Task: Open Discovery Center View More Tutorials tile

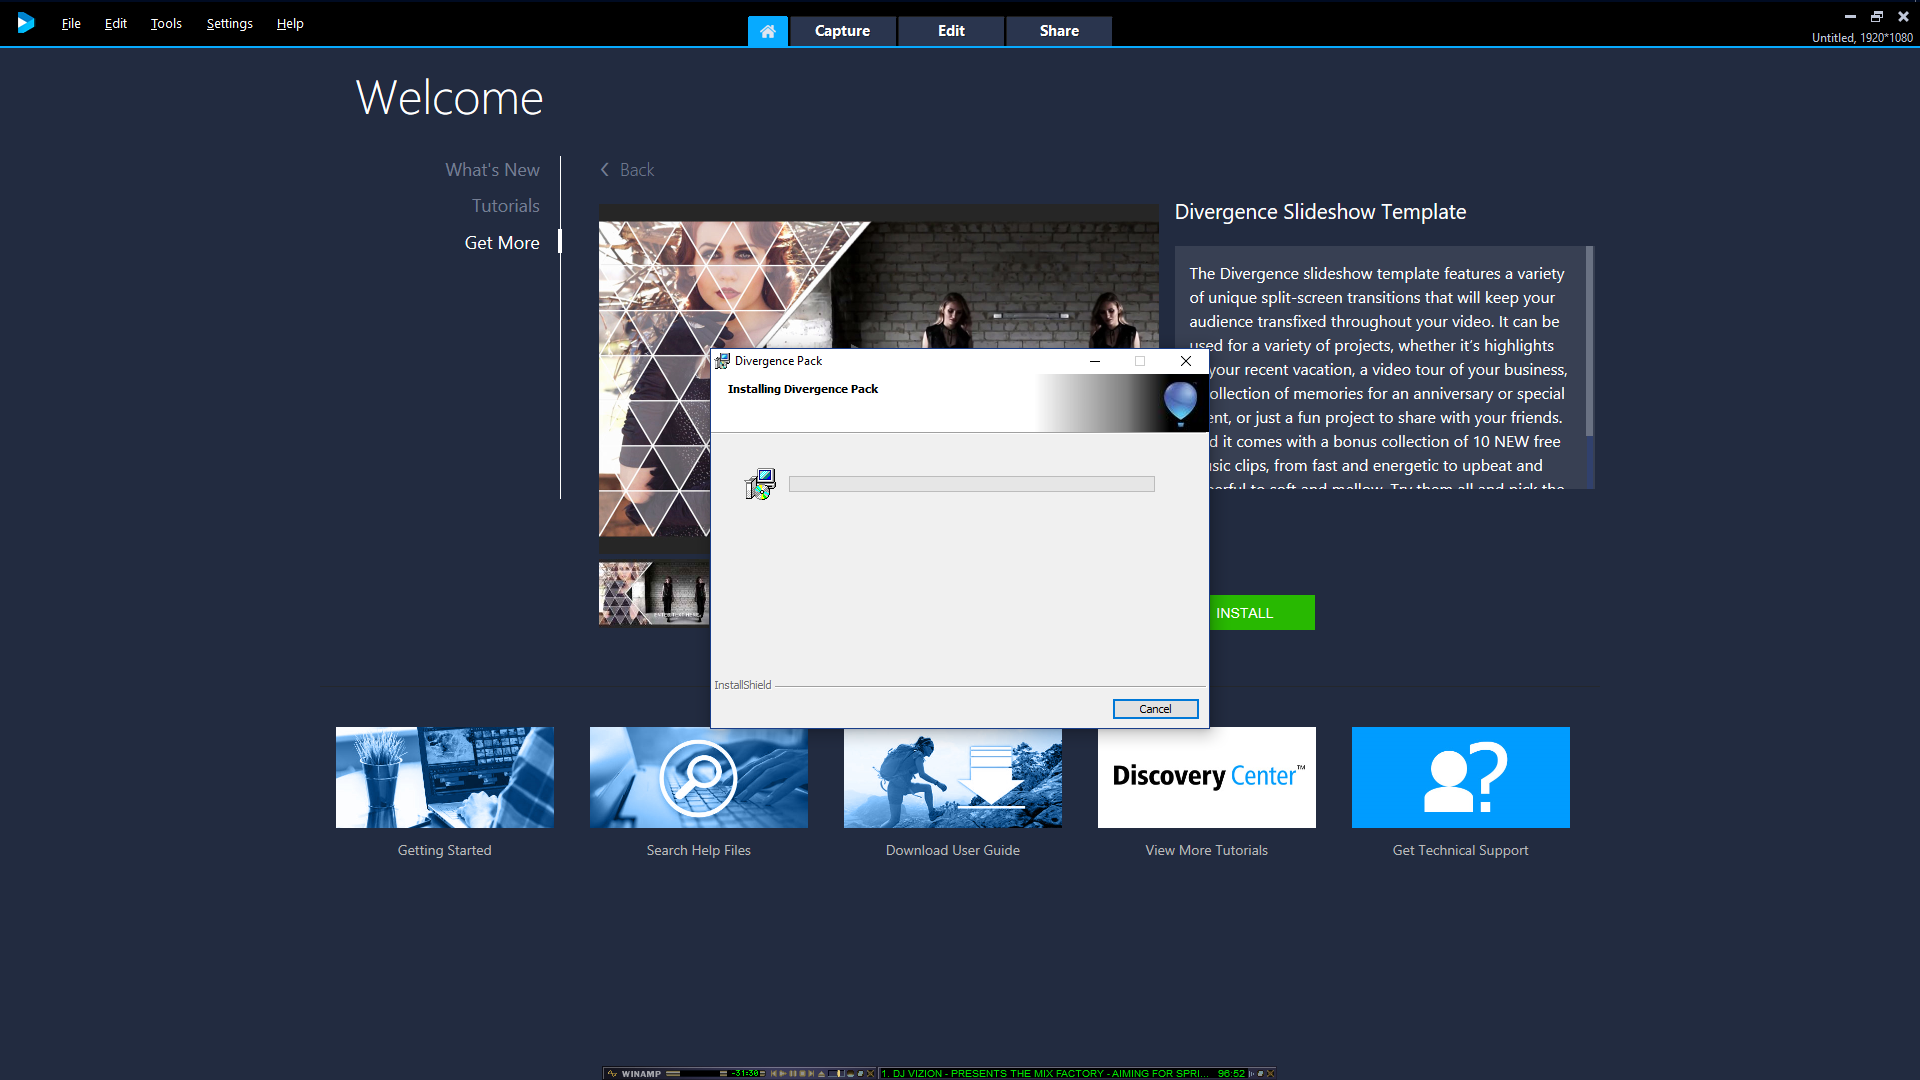Action: (1206, 777)
